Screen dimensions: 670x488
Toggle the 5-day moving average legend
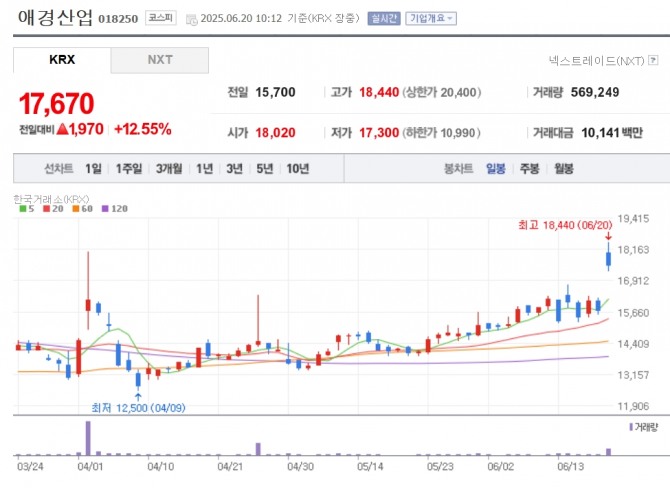(24, 209)
